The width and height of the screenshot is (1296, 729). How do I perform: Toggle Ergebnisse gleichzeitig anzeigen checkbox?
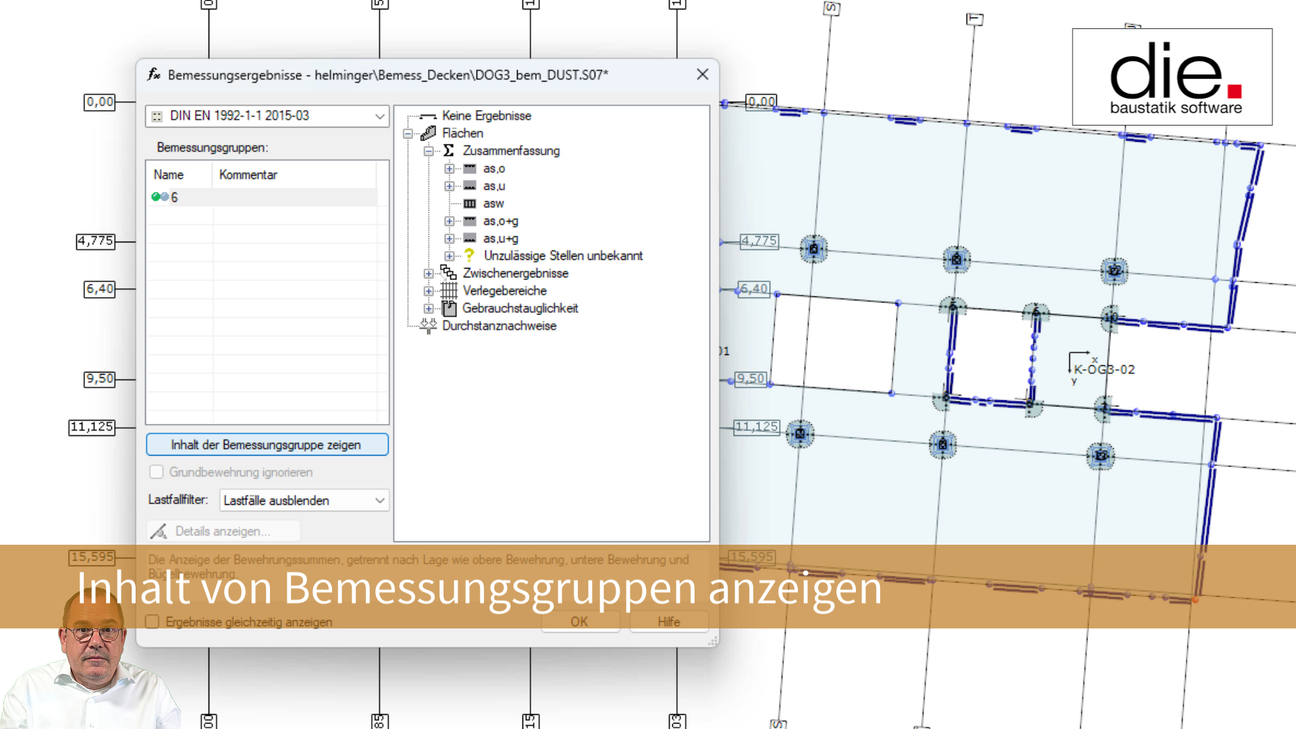click(x=152, y=622)
